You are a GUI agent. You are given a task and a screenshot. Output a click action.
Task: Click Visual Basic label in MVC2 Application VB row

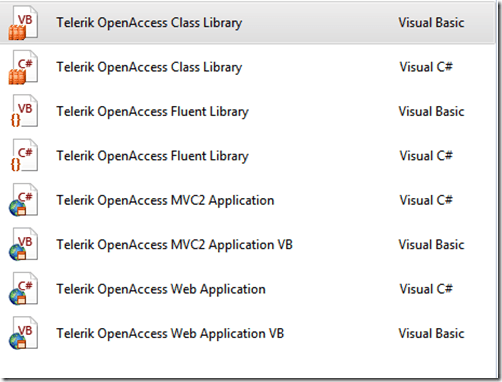(x=431, y=244)
